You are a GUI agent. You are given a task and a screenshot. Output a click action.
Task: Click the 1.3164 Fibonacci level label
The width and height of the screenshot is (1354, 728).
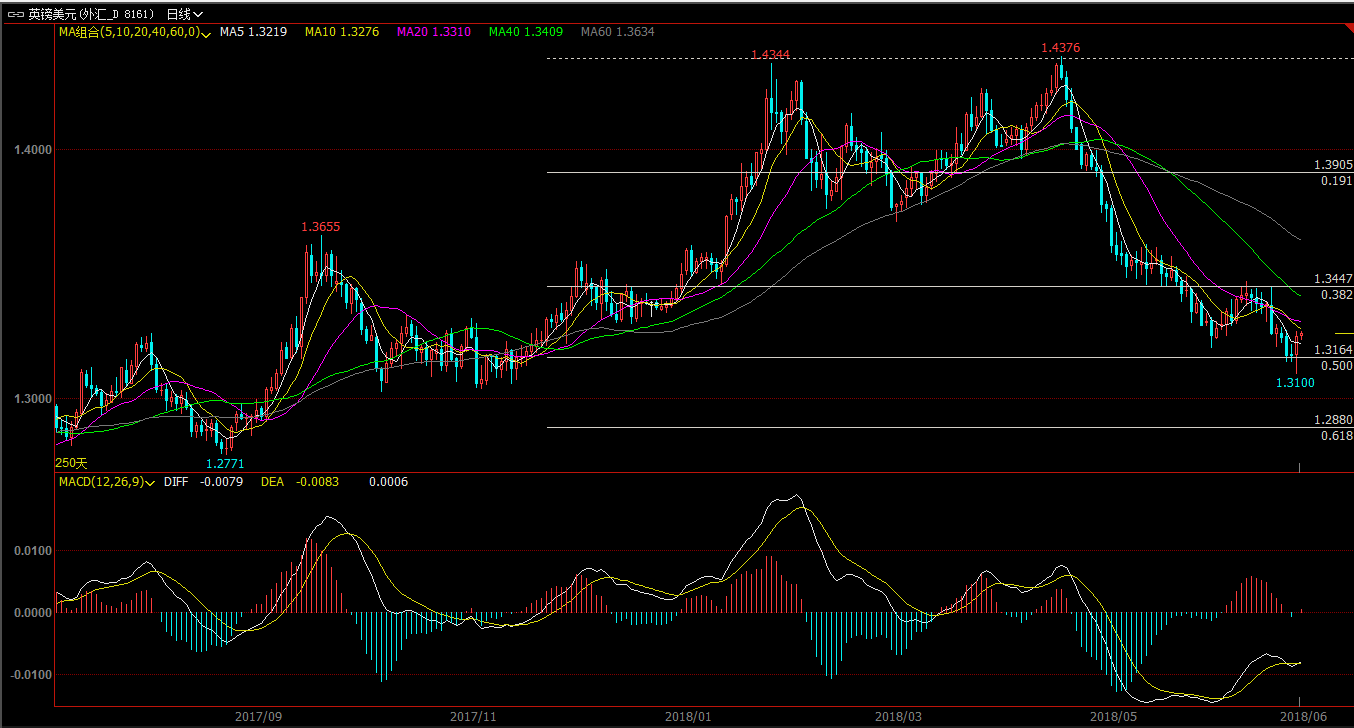[1333, 350]
